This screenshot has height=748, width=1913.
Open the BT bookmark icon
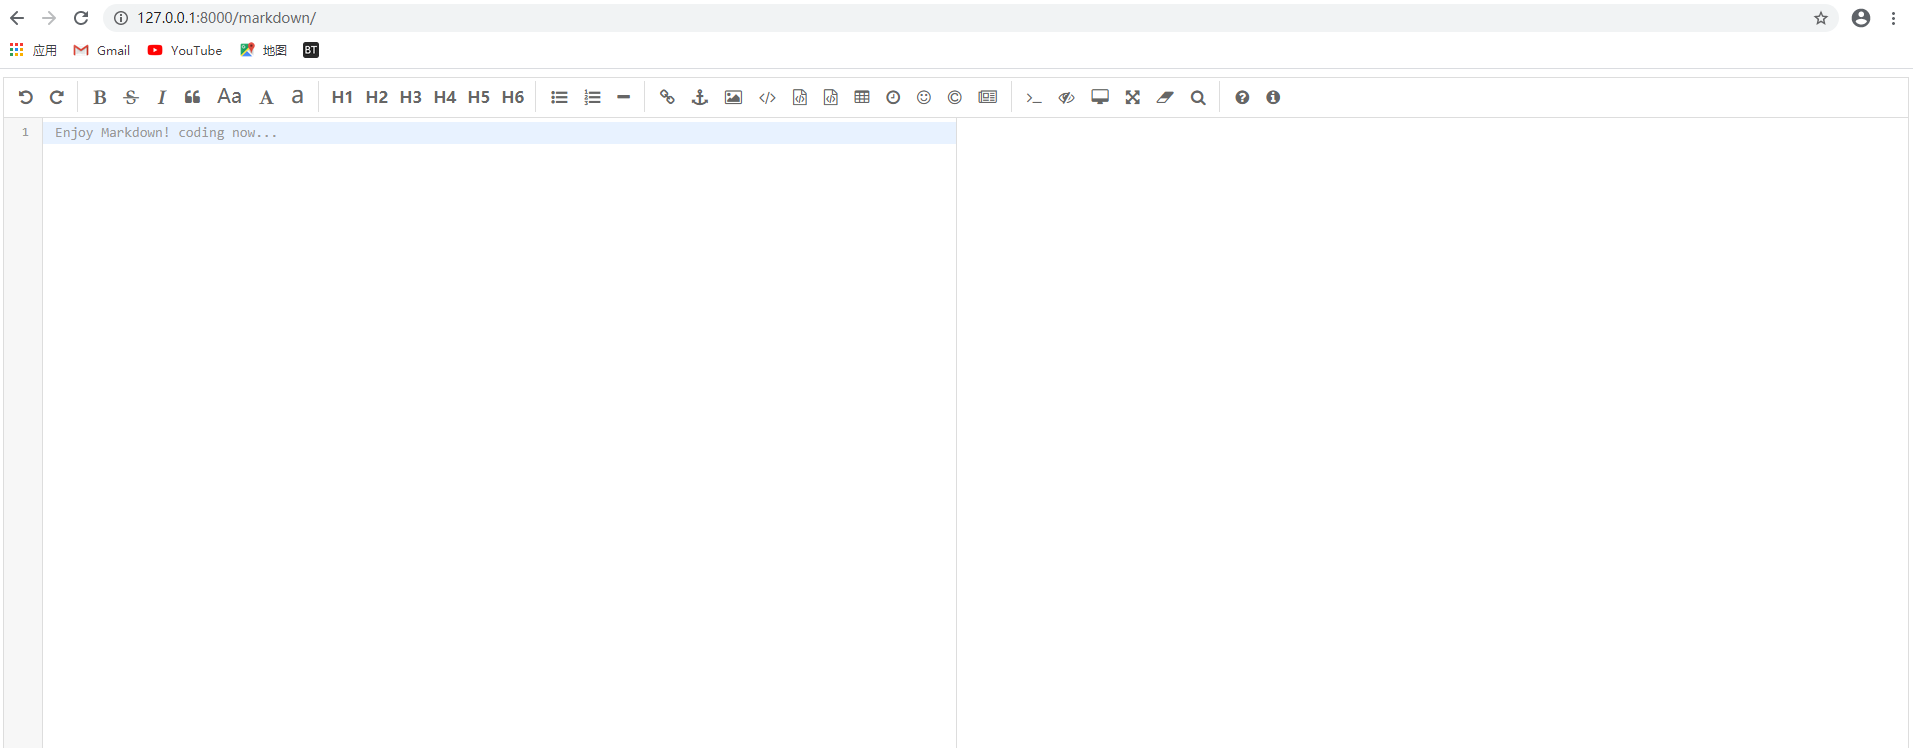pyautogui.click(x=311, y=50)
